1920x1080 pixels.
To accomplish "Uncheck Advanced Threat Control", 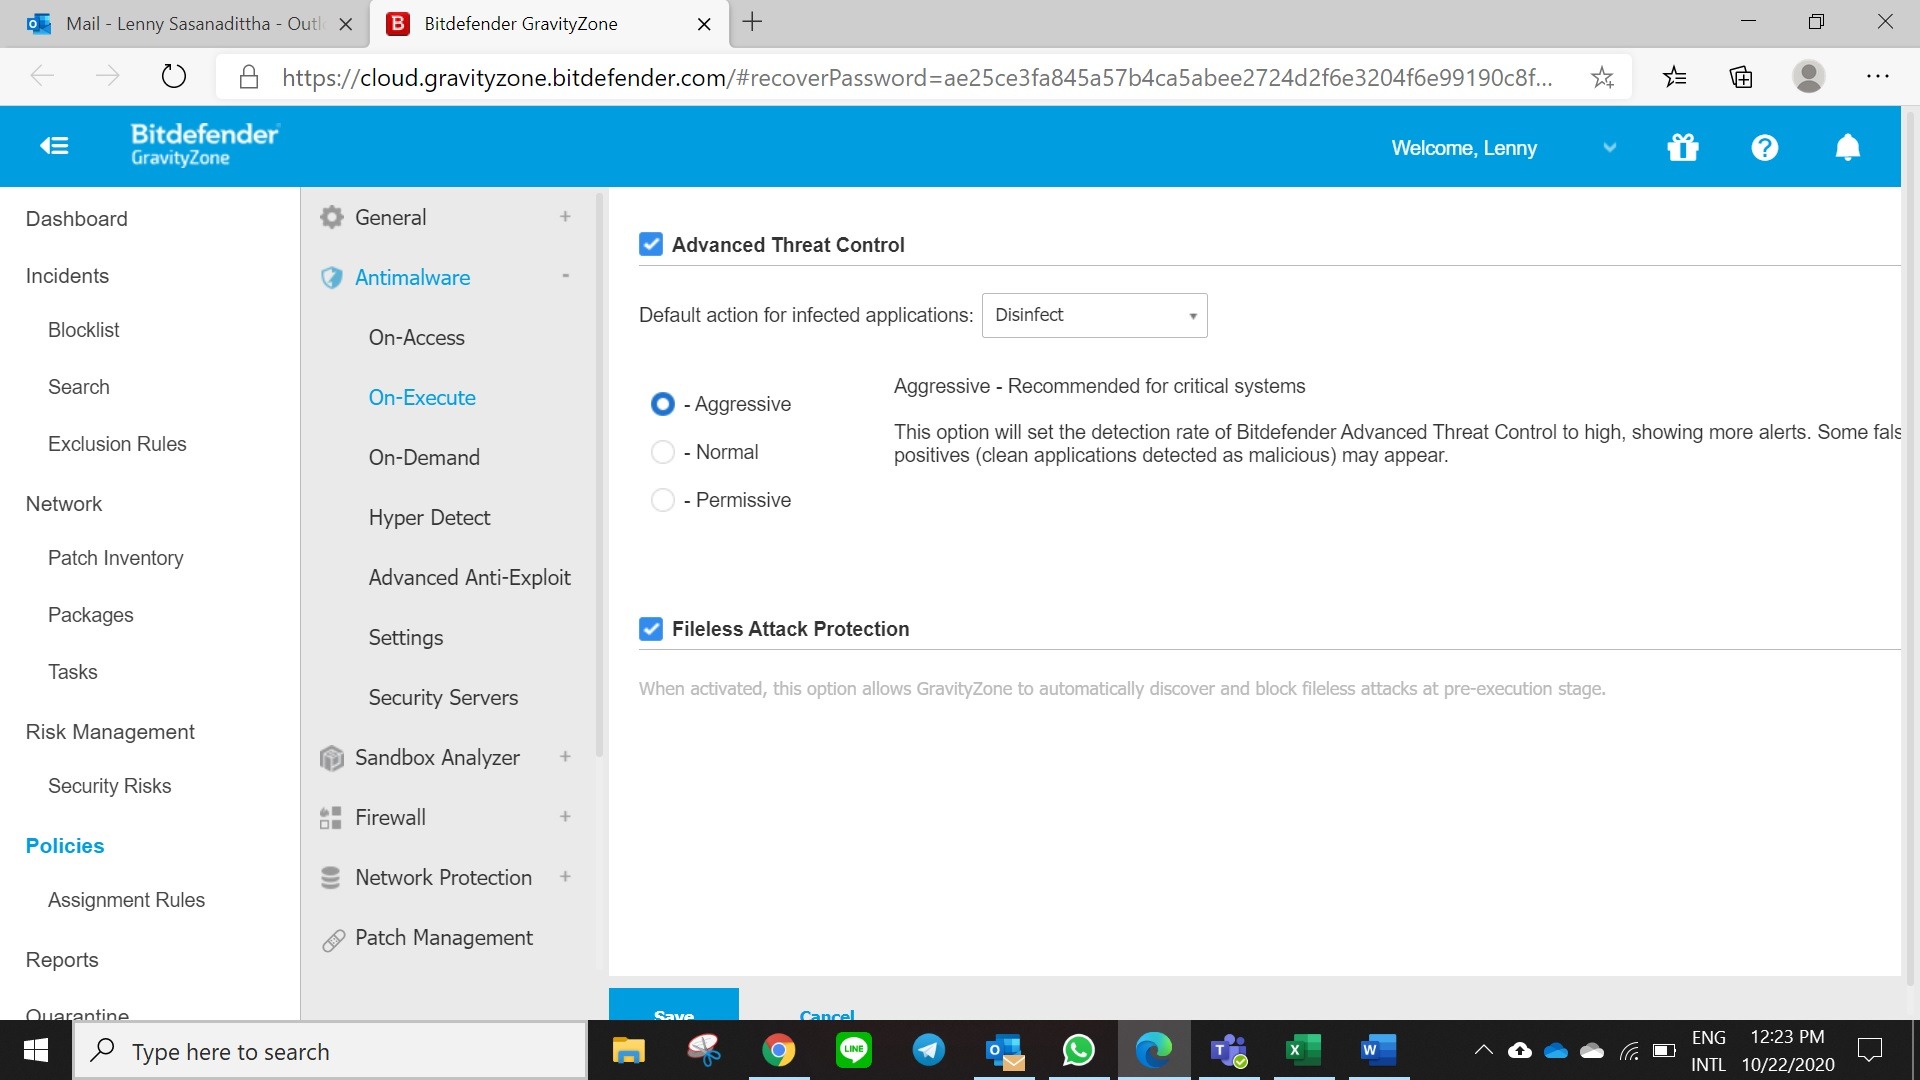I will pyautogui.click(x=651, y=244).
